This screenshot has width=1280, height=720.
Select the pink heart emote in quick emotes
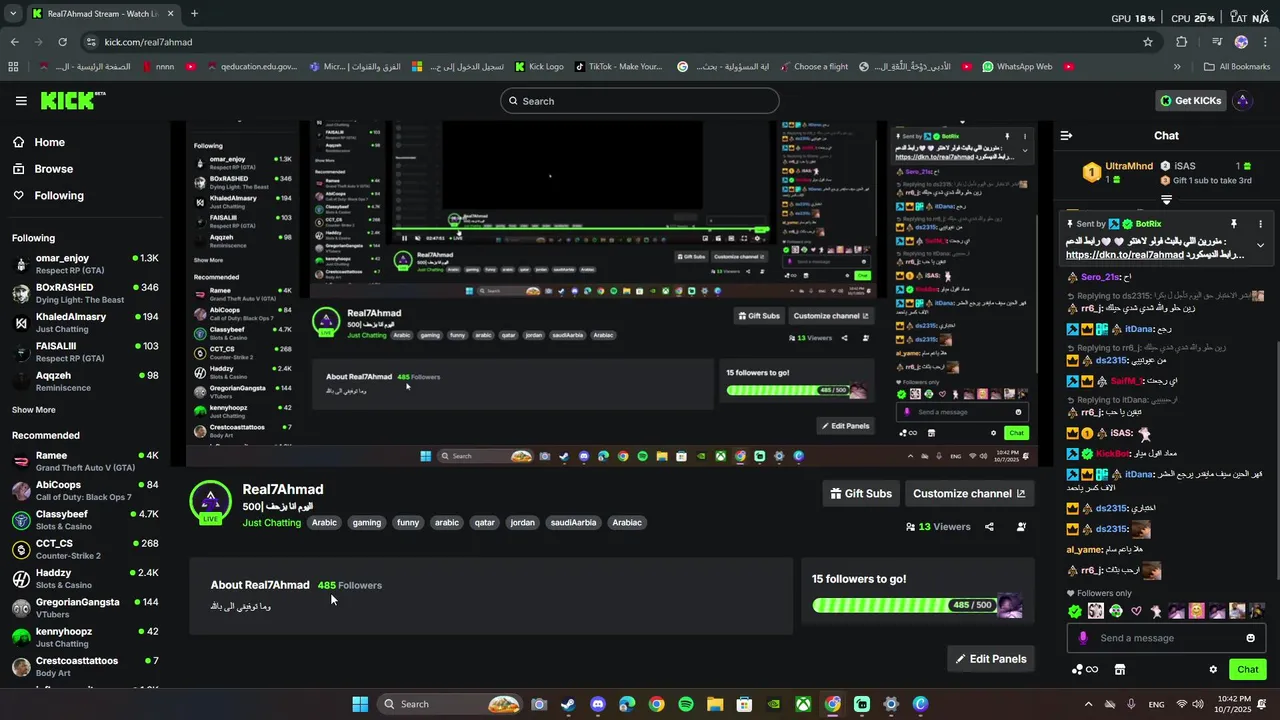(1136, 611)
